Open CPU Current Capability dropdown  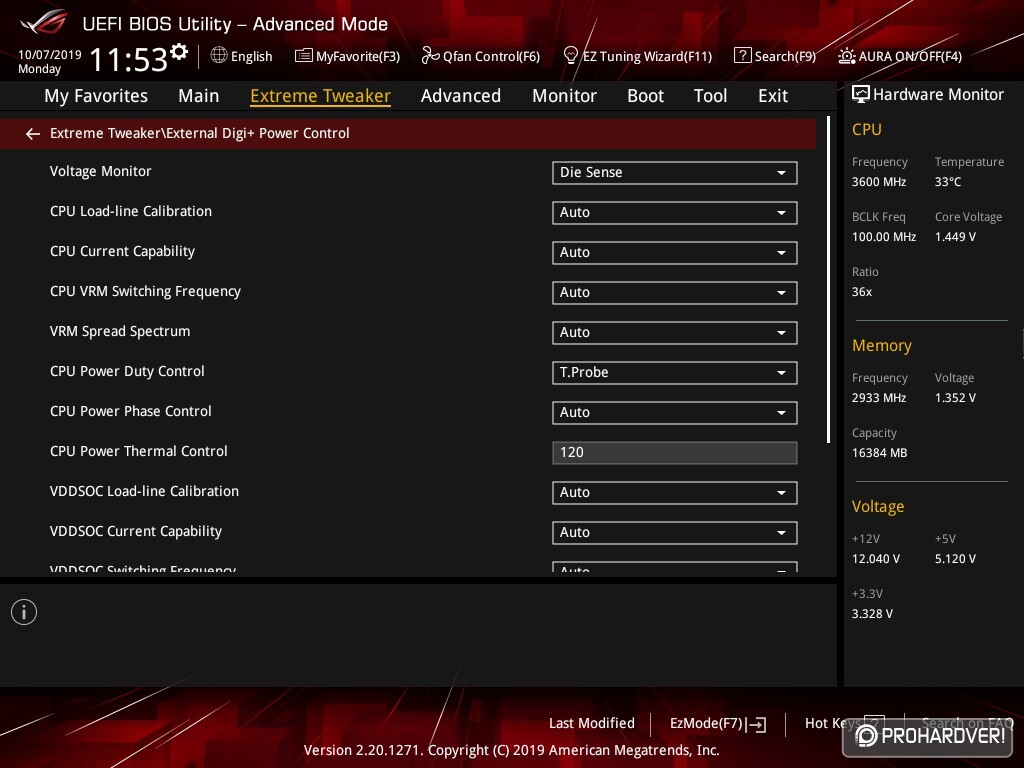tap(675, 252)
